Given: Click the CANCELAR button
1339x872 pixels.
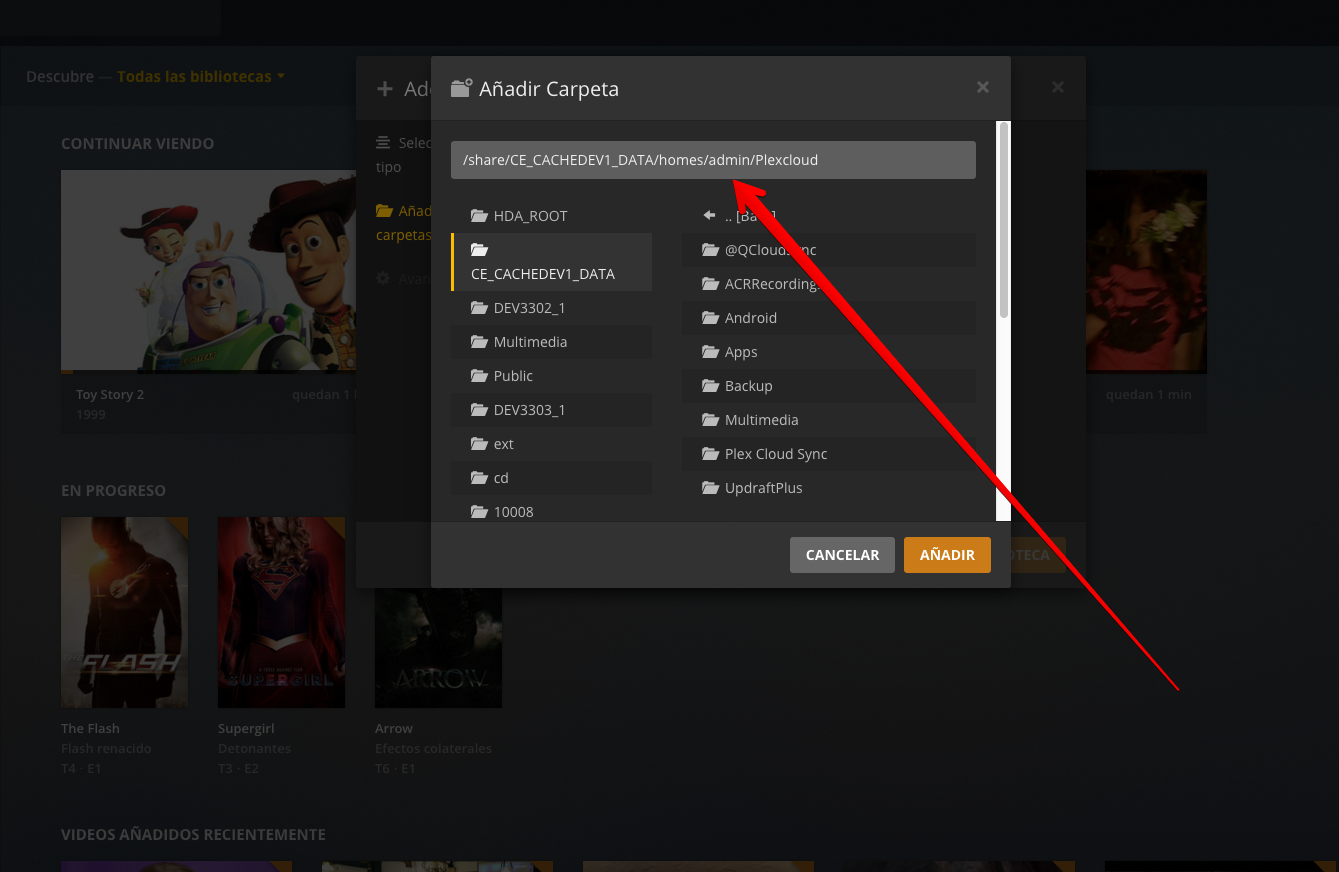Looking at the screenshot, I should pyautogui.click(x=842, y=555).
